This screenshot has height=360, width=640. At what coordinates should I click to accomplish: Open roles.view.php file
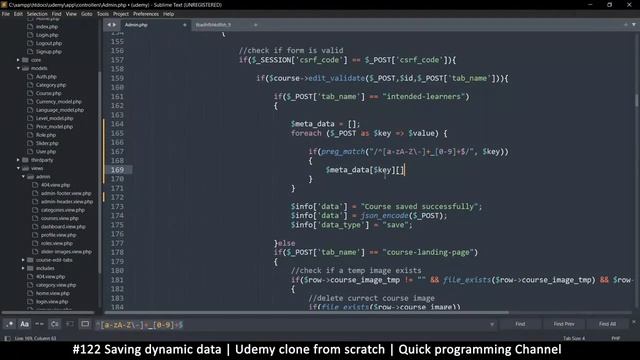(x=57, y=243)
